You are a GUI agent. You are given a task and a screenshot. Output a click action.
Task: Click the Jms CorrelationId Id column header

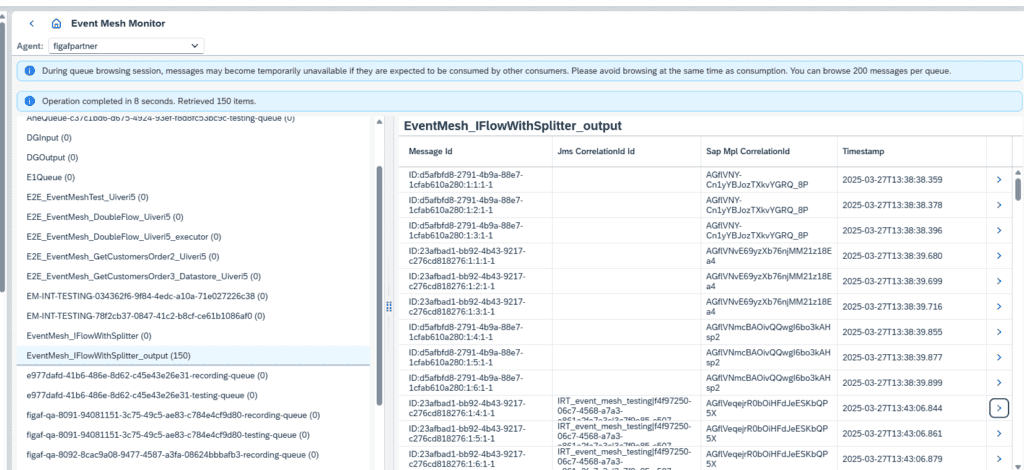pos(626,151)
